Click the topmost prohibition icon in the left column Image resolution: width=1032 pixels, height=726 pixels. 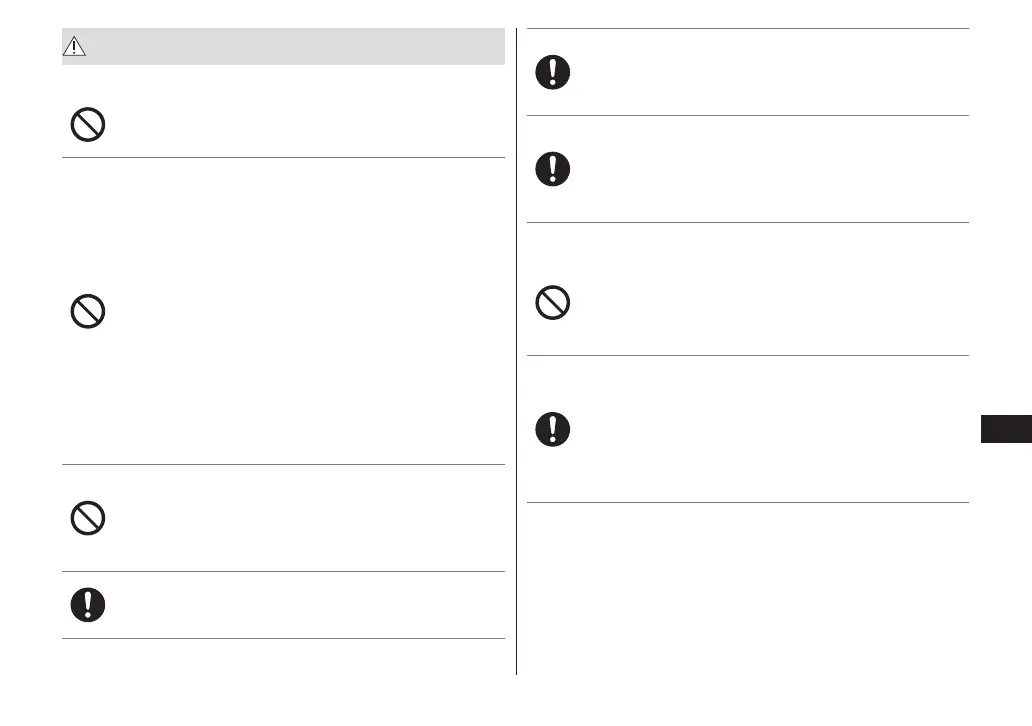88,124
